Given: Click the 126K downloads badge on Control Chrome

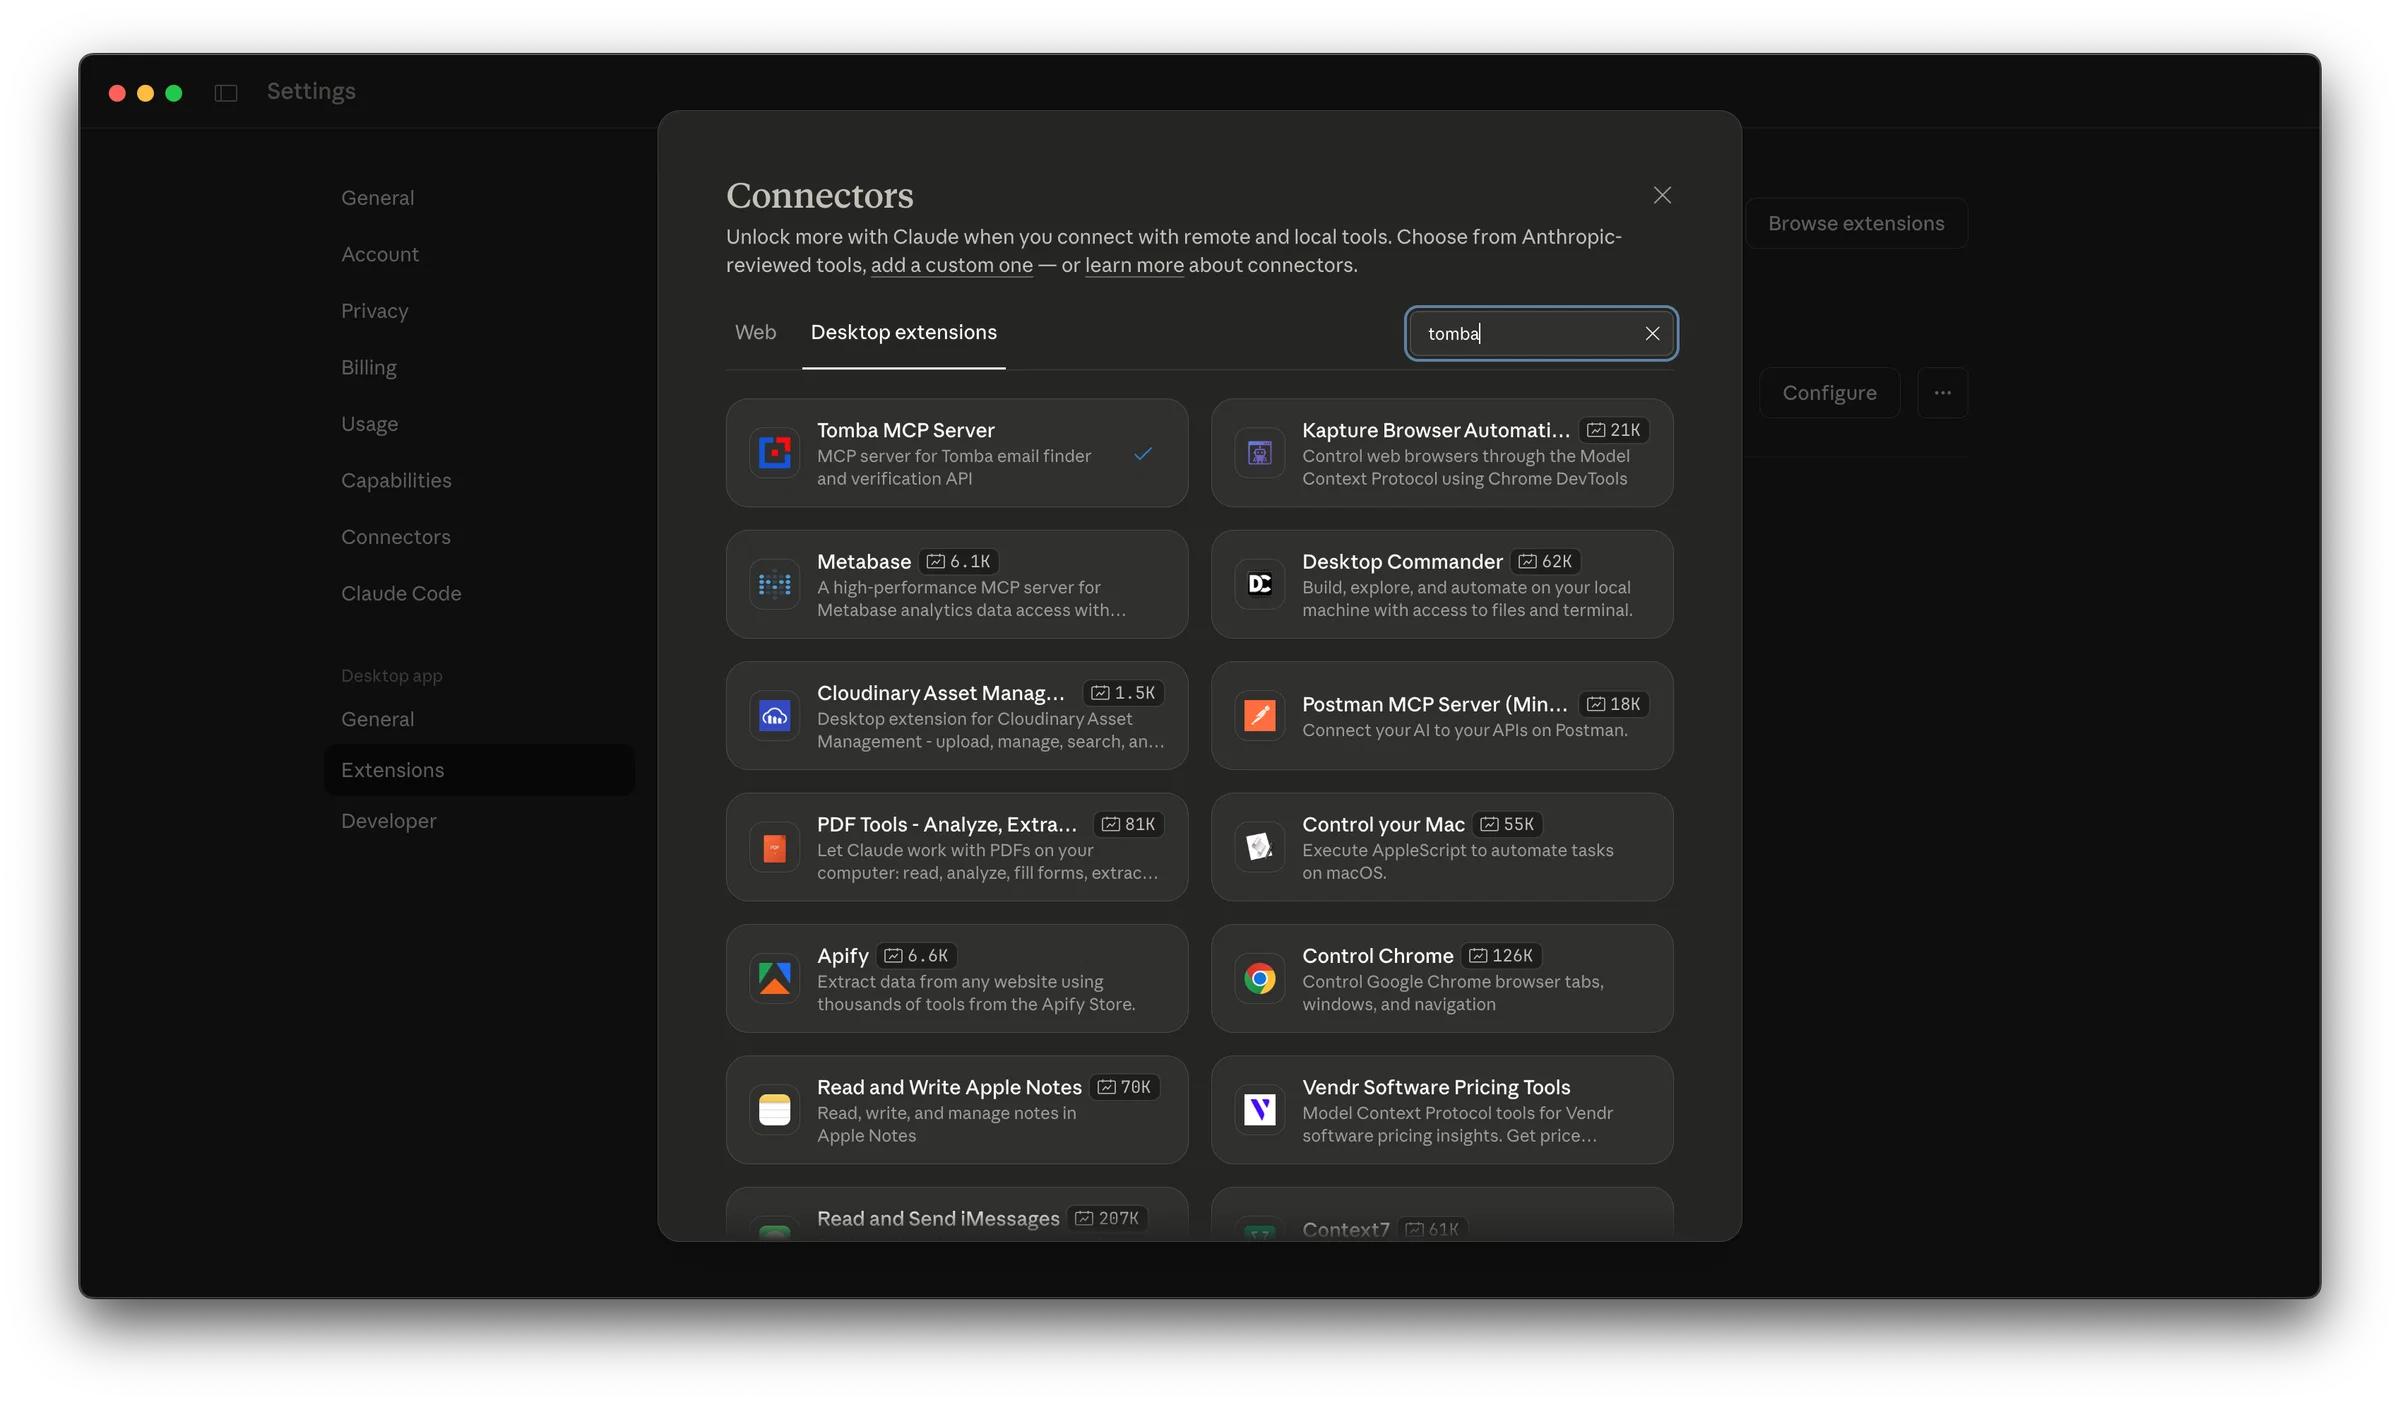Looking at the screenshot, I should [x=1501, y=956].
